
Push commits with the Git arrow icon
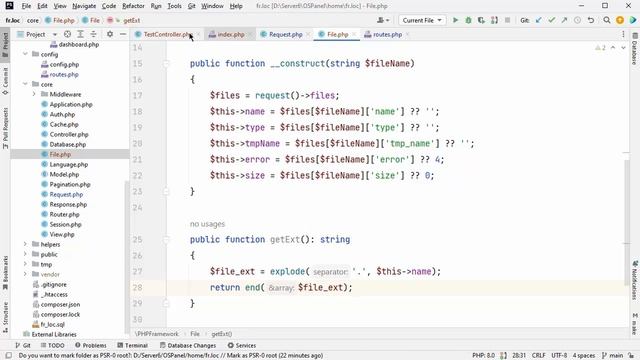(x=564, y=20)
